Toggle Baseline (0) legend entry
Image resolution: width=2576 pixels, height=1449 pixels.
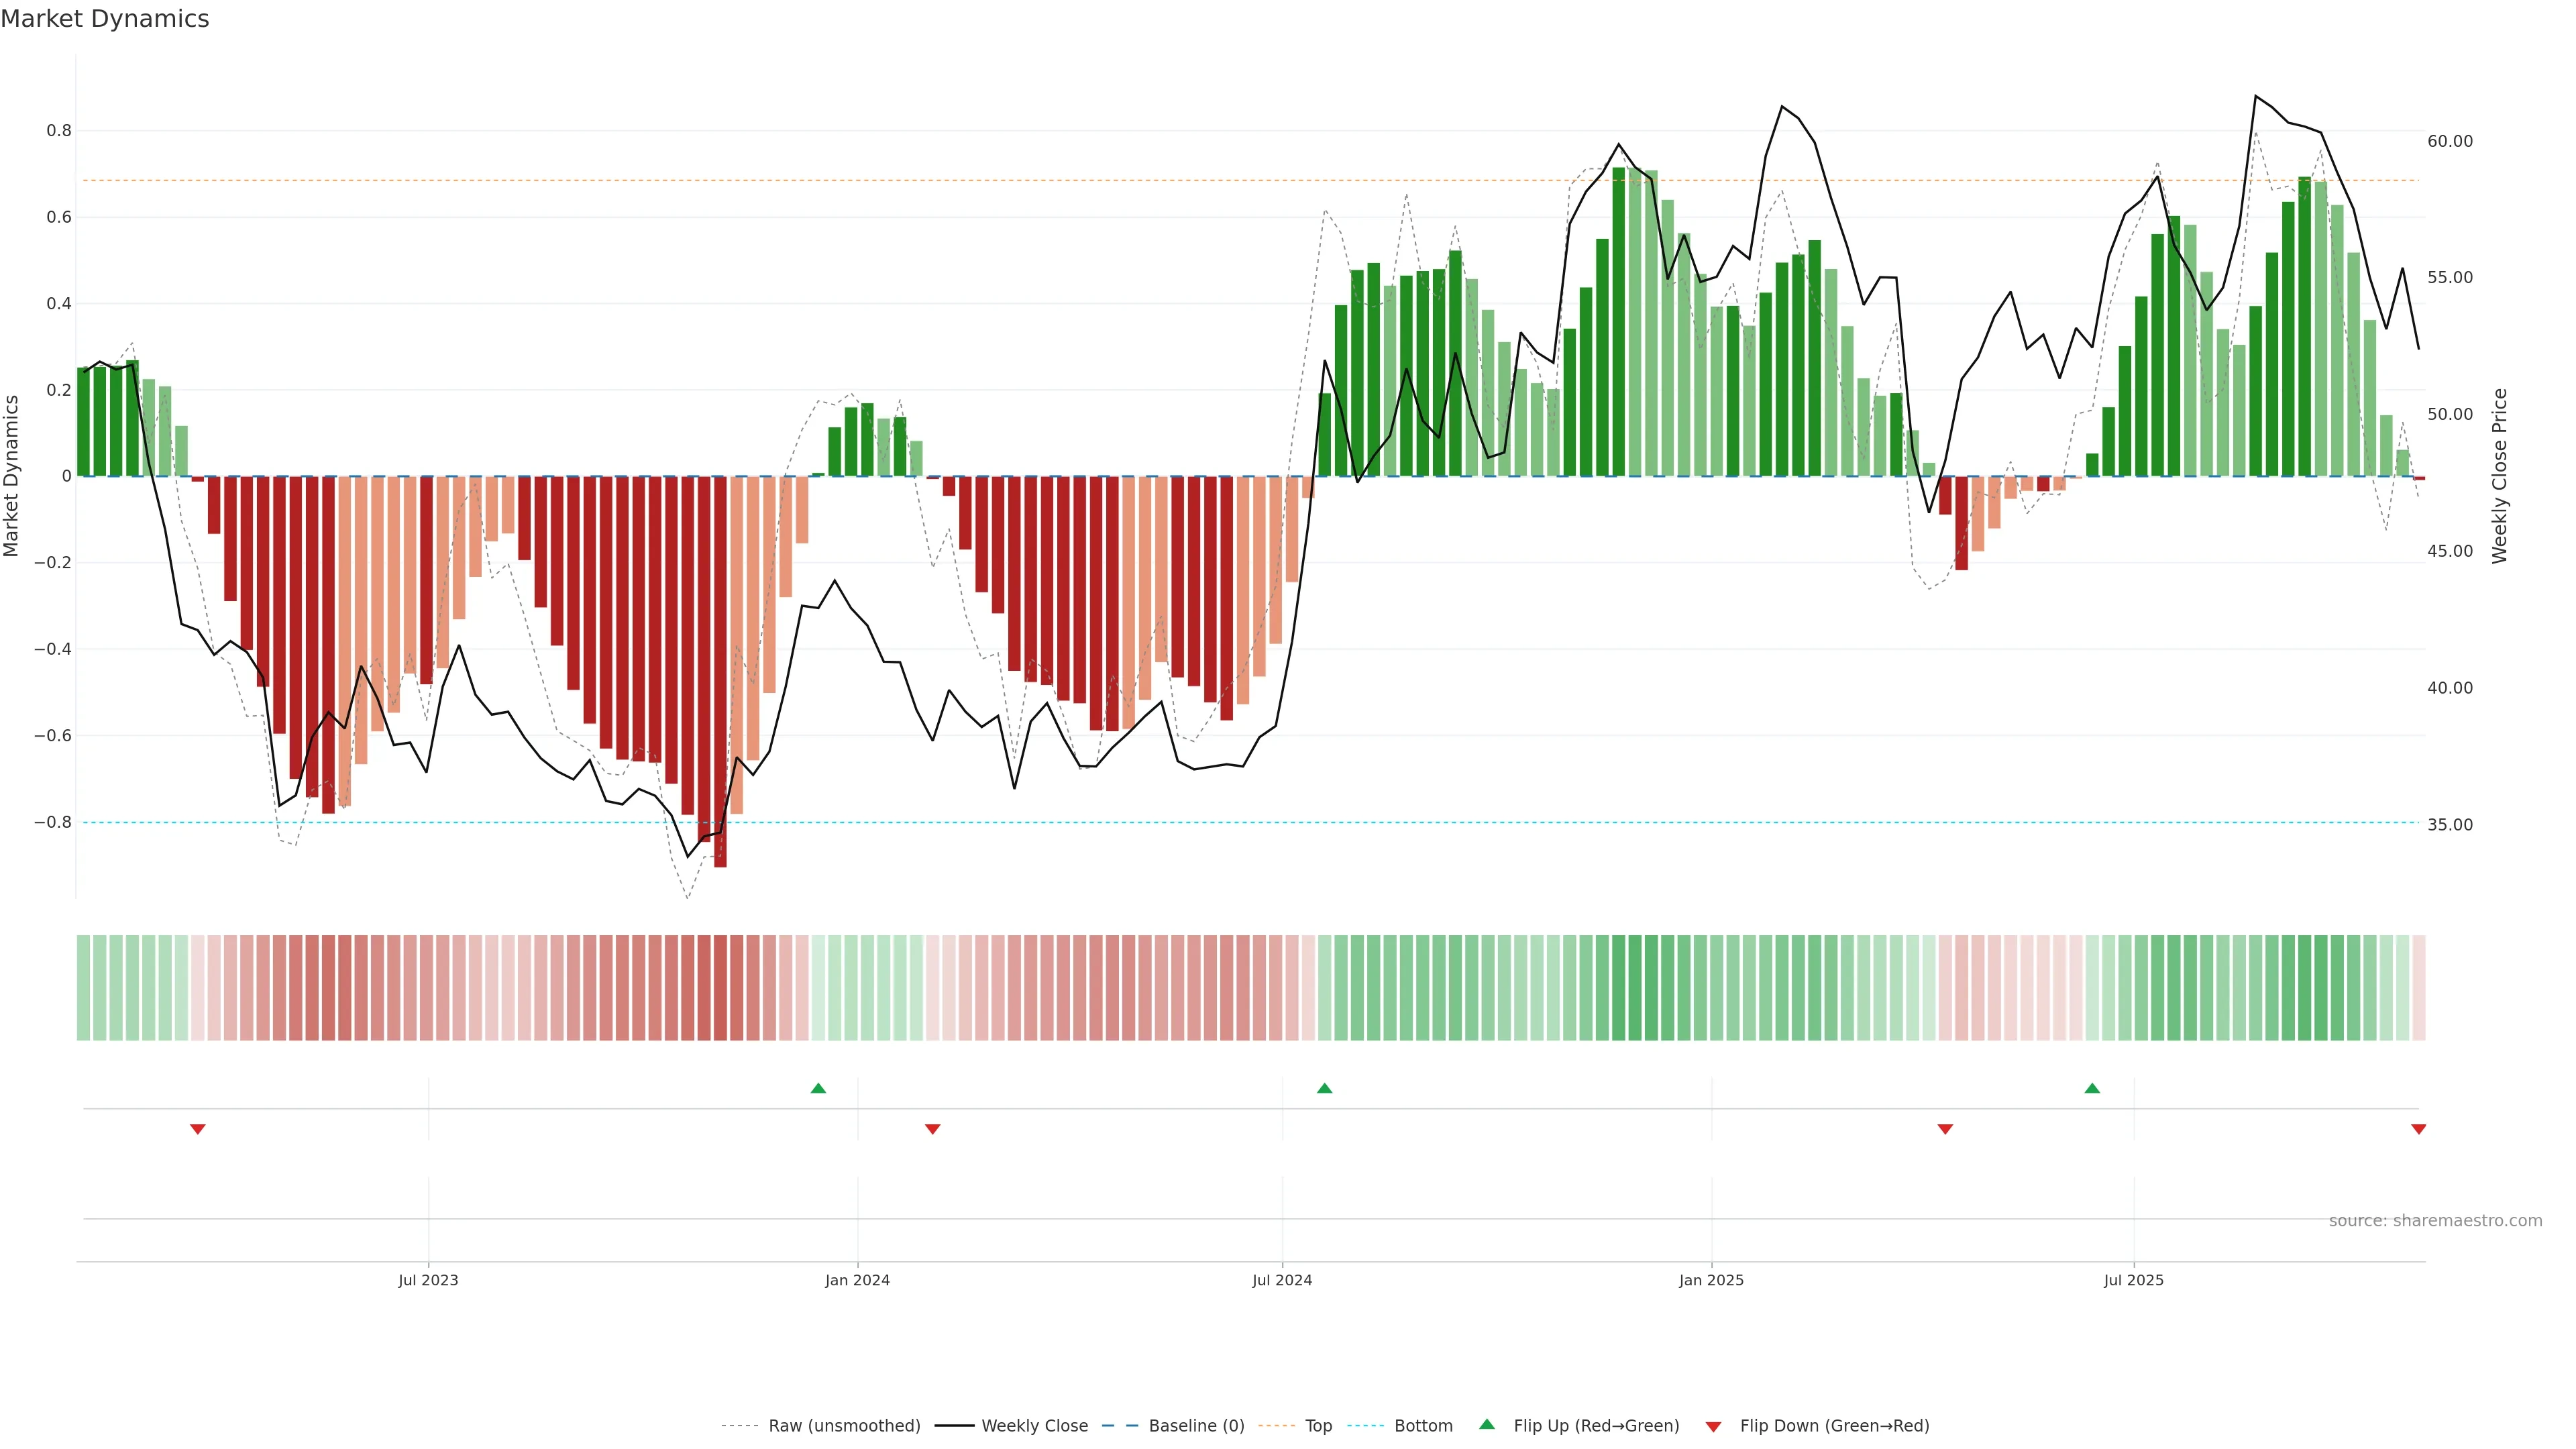pos(1196,1426)
